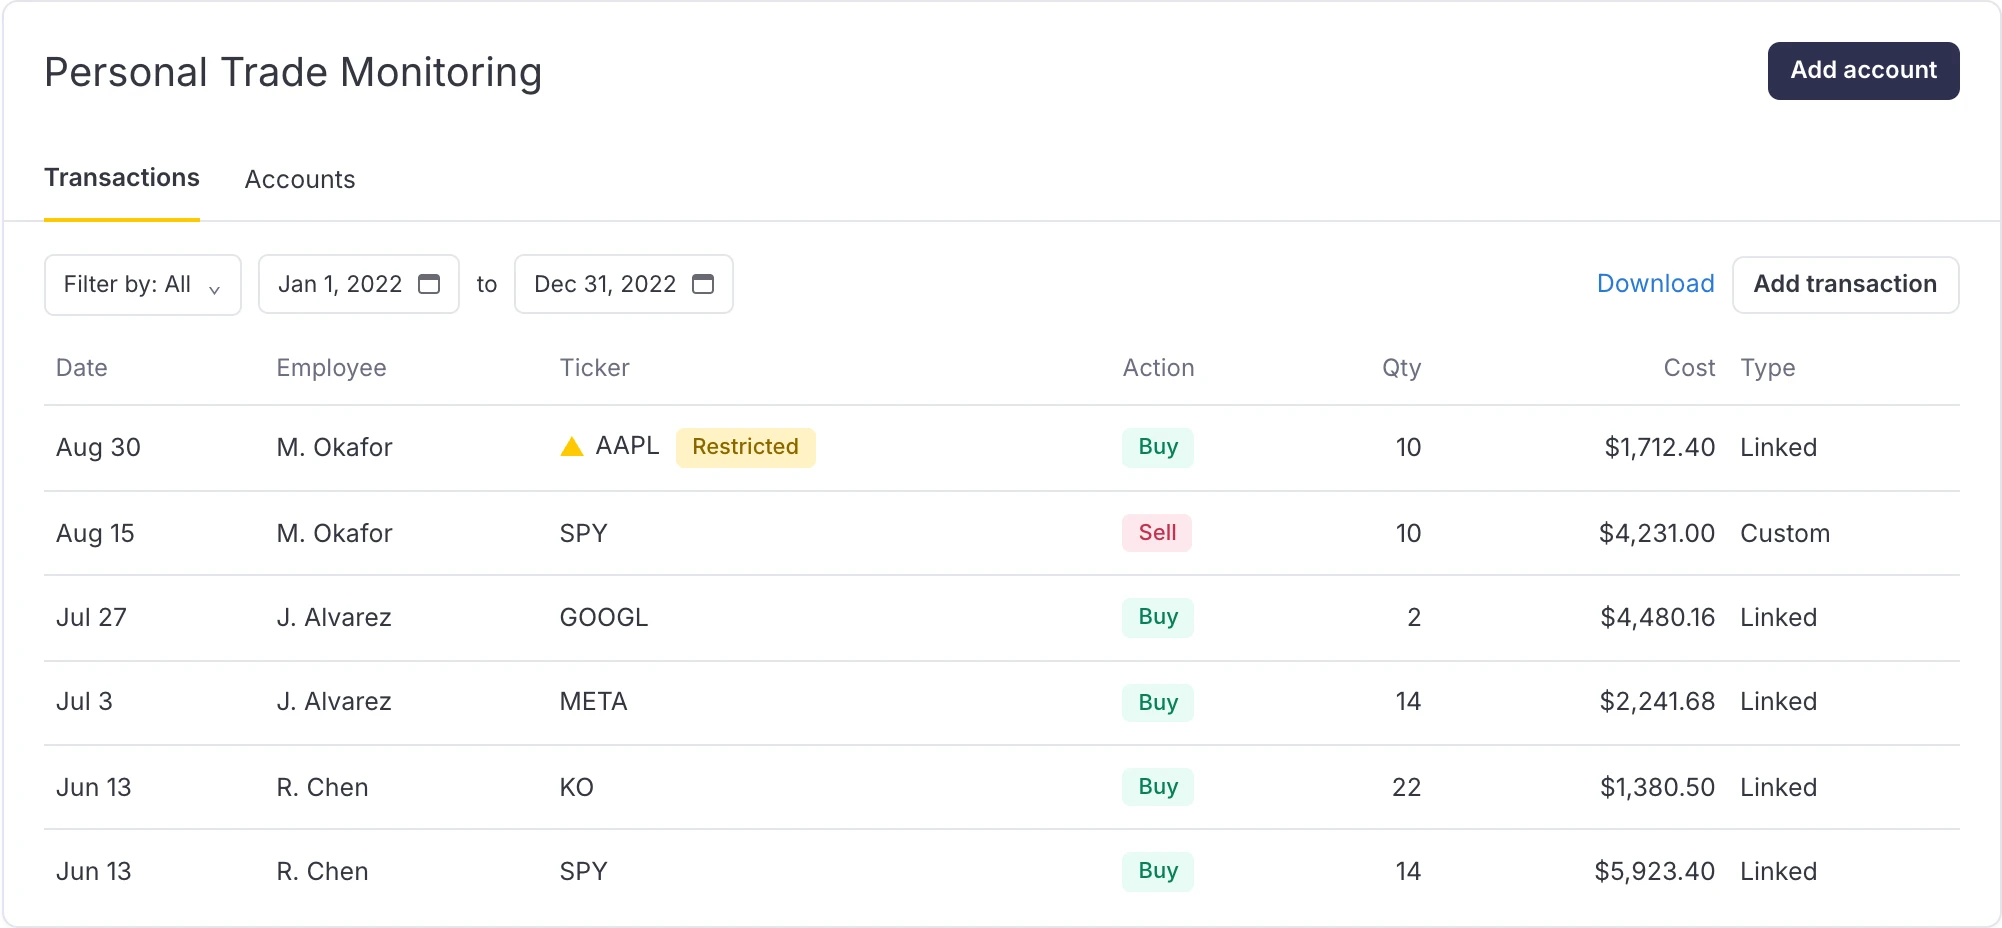Select the Transactions tab
This screenshot has width=2002, height=928.
click(122, 178)
